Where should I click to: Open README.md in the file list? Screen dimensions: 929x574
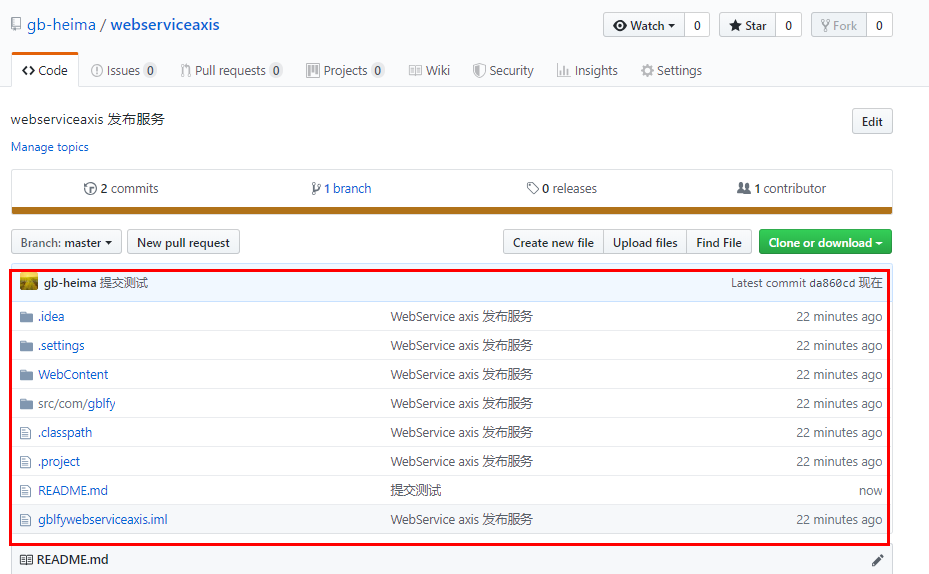point(73,490)
